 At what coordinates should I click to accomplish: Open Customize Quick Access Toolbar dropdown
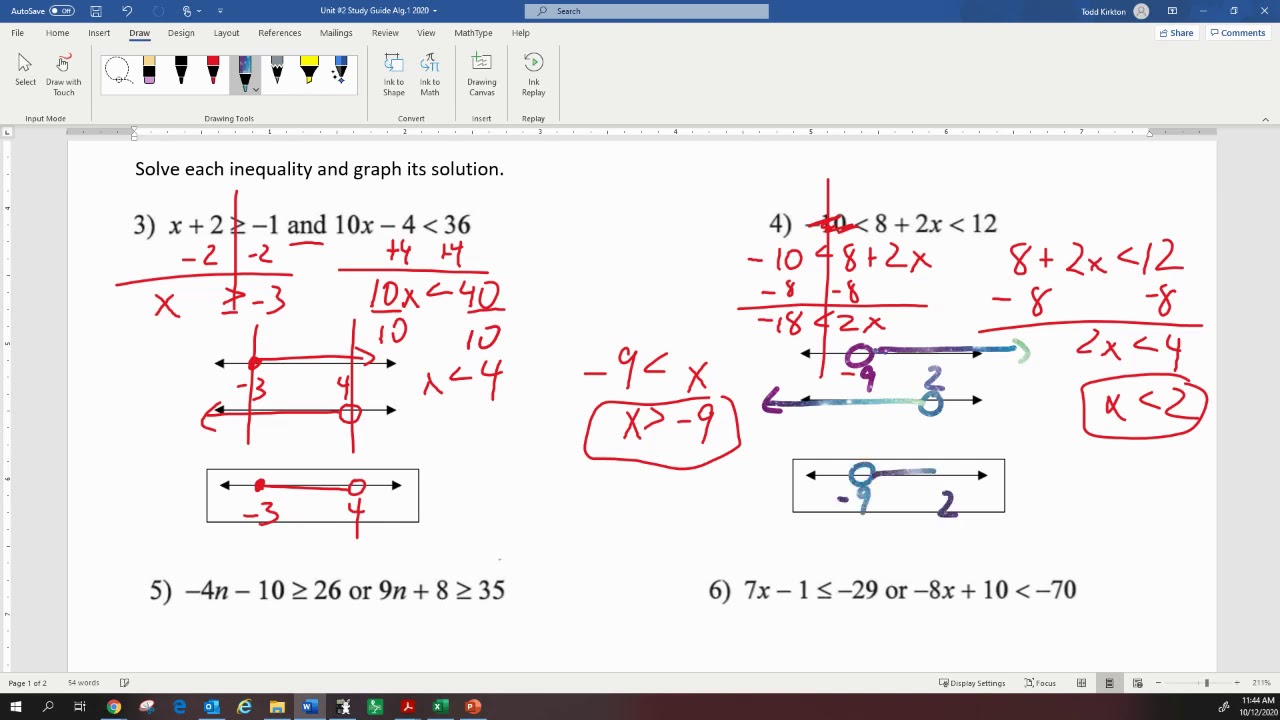click(x=219, y=11)
